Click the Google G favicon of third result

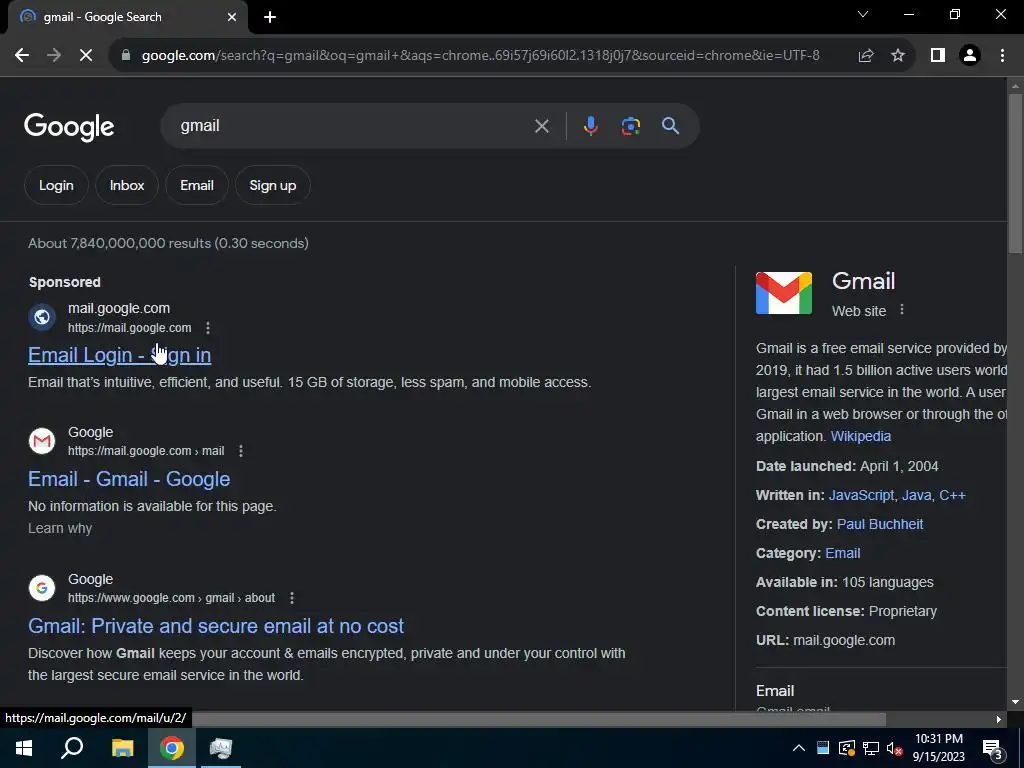pos(42,588)
